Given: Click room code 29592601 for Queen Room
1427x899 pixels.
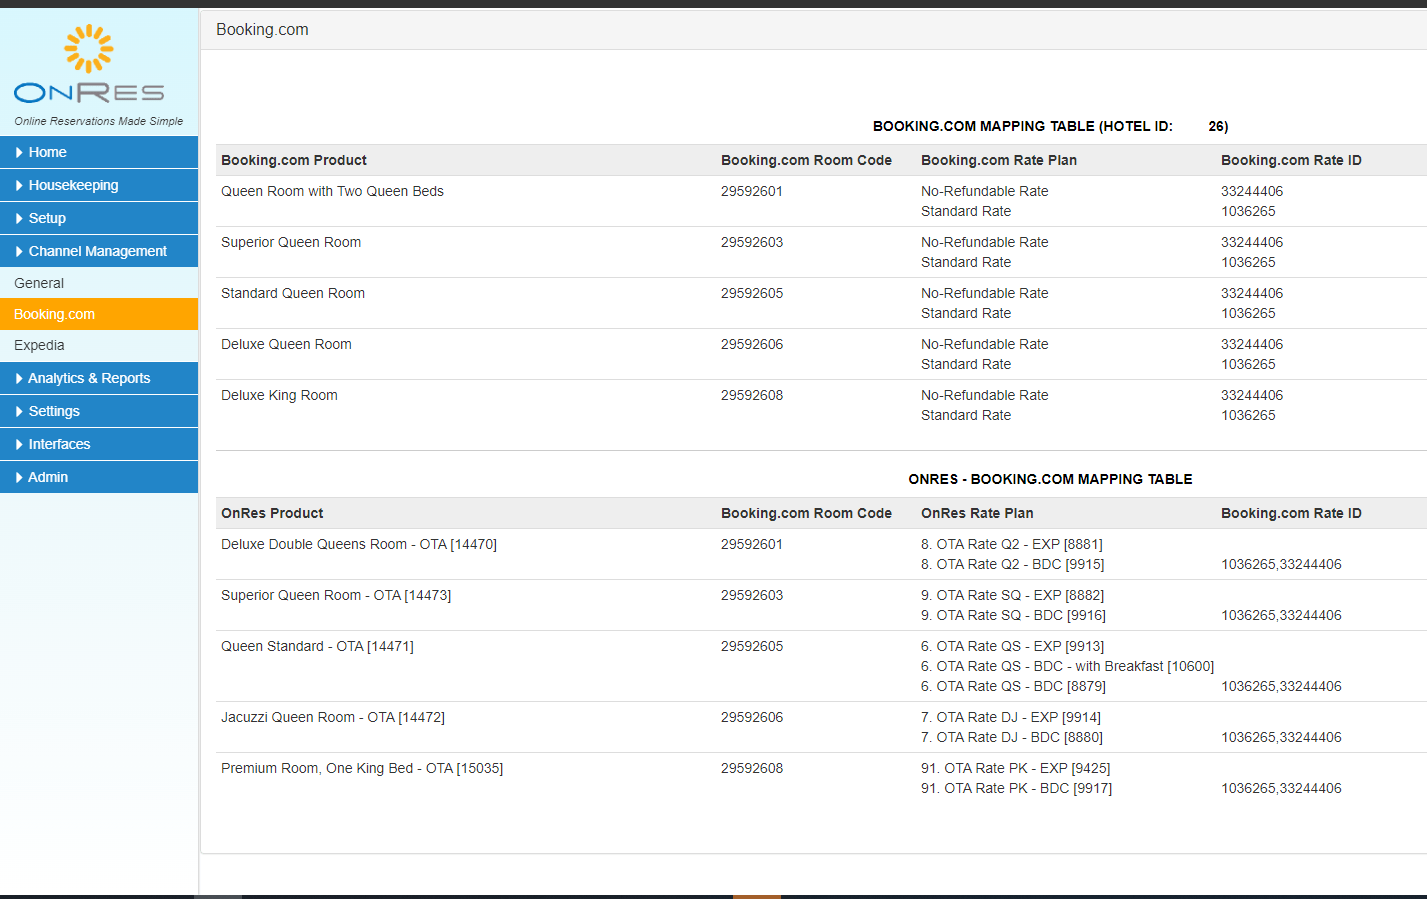Looking at the screenshot, I should coord(752,191).
